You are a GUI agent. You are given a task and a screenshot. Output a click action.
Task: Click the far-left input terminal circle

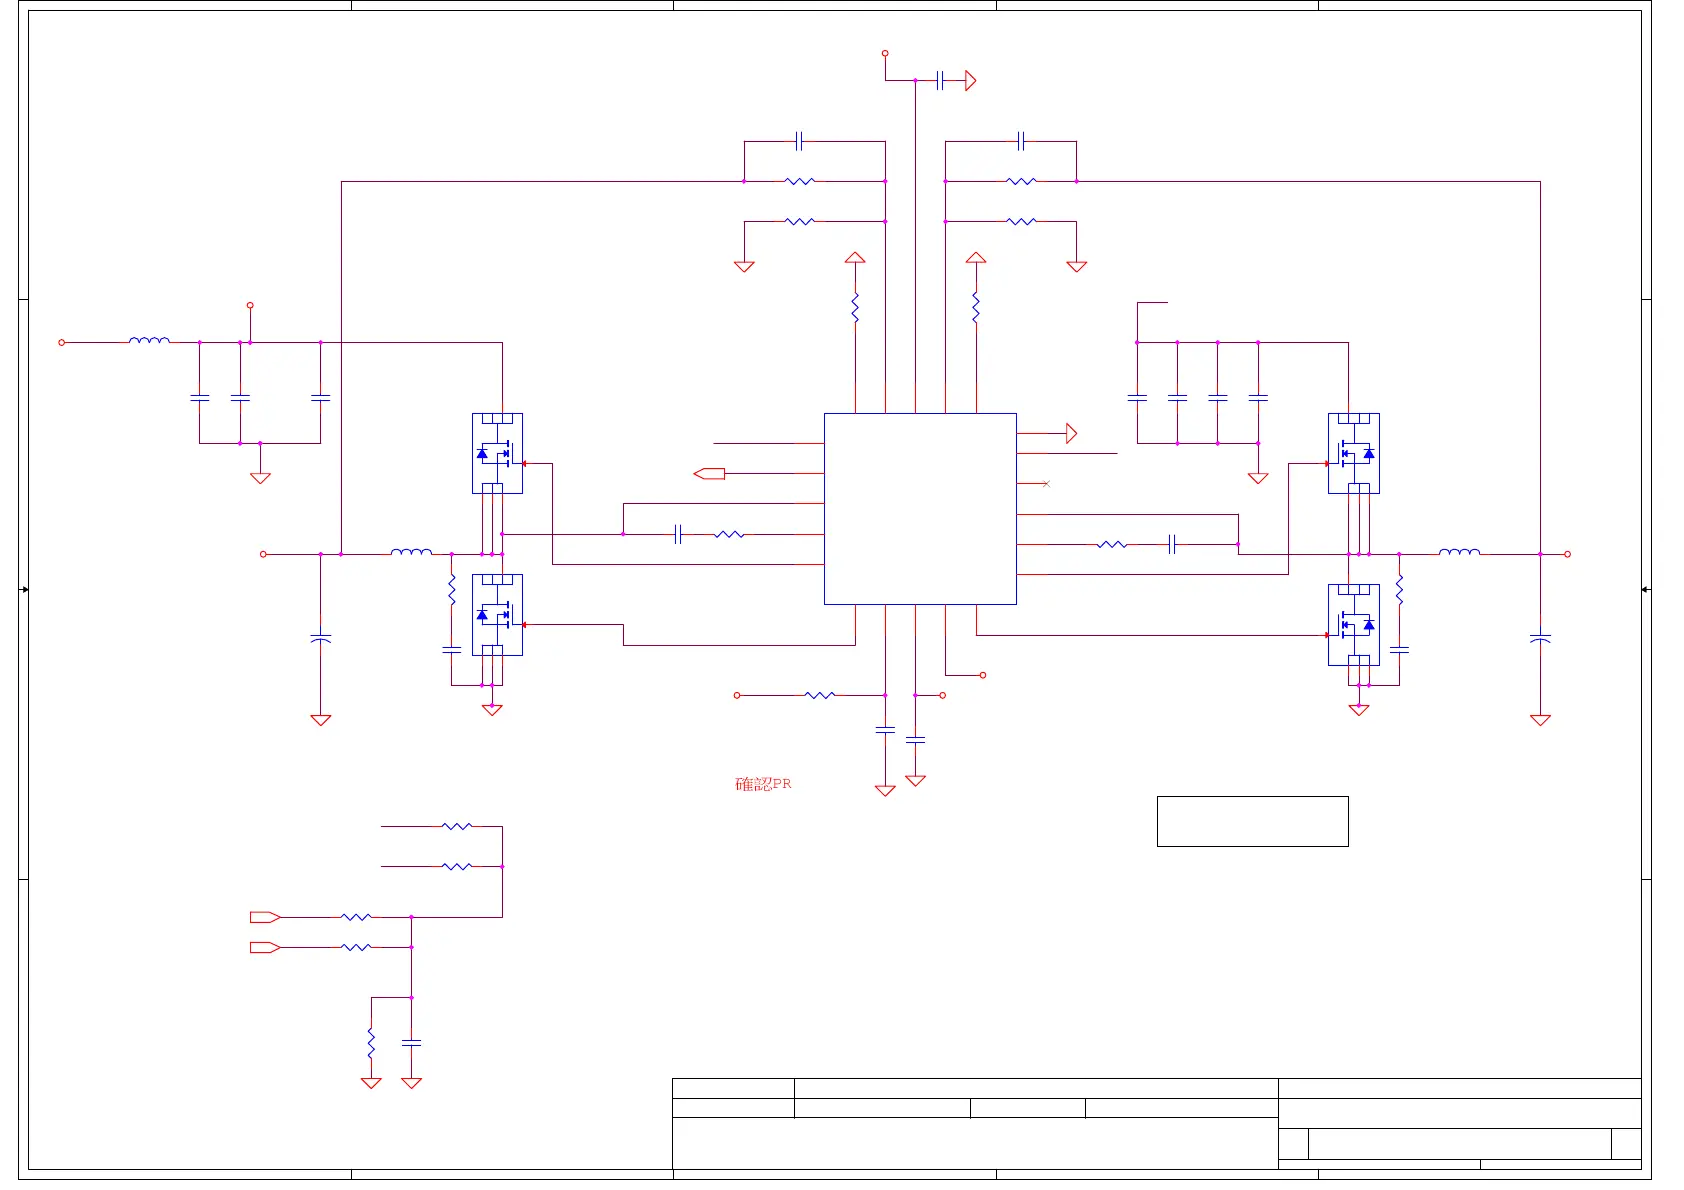[62, 342]
